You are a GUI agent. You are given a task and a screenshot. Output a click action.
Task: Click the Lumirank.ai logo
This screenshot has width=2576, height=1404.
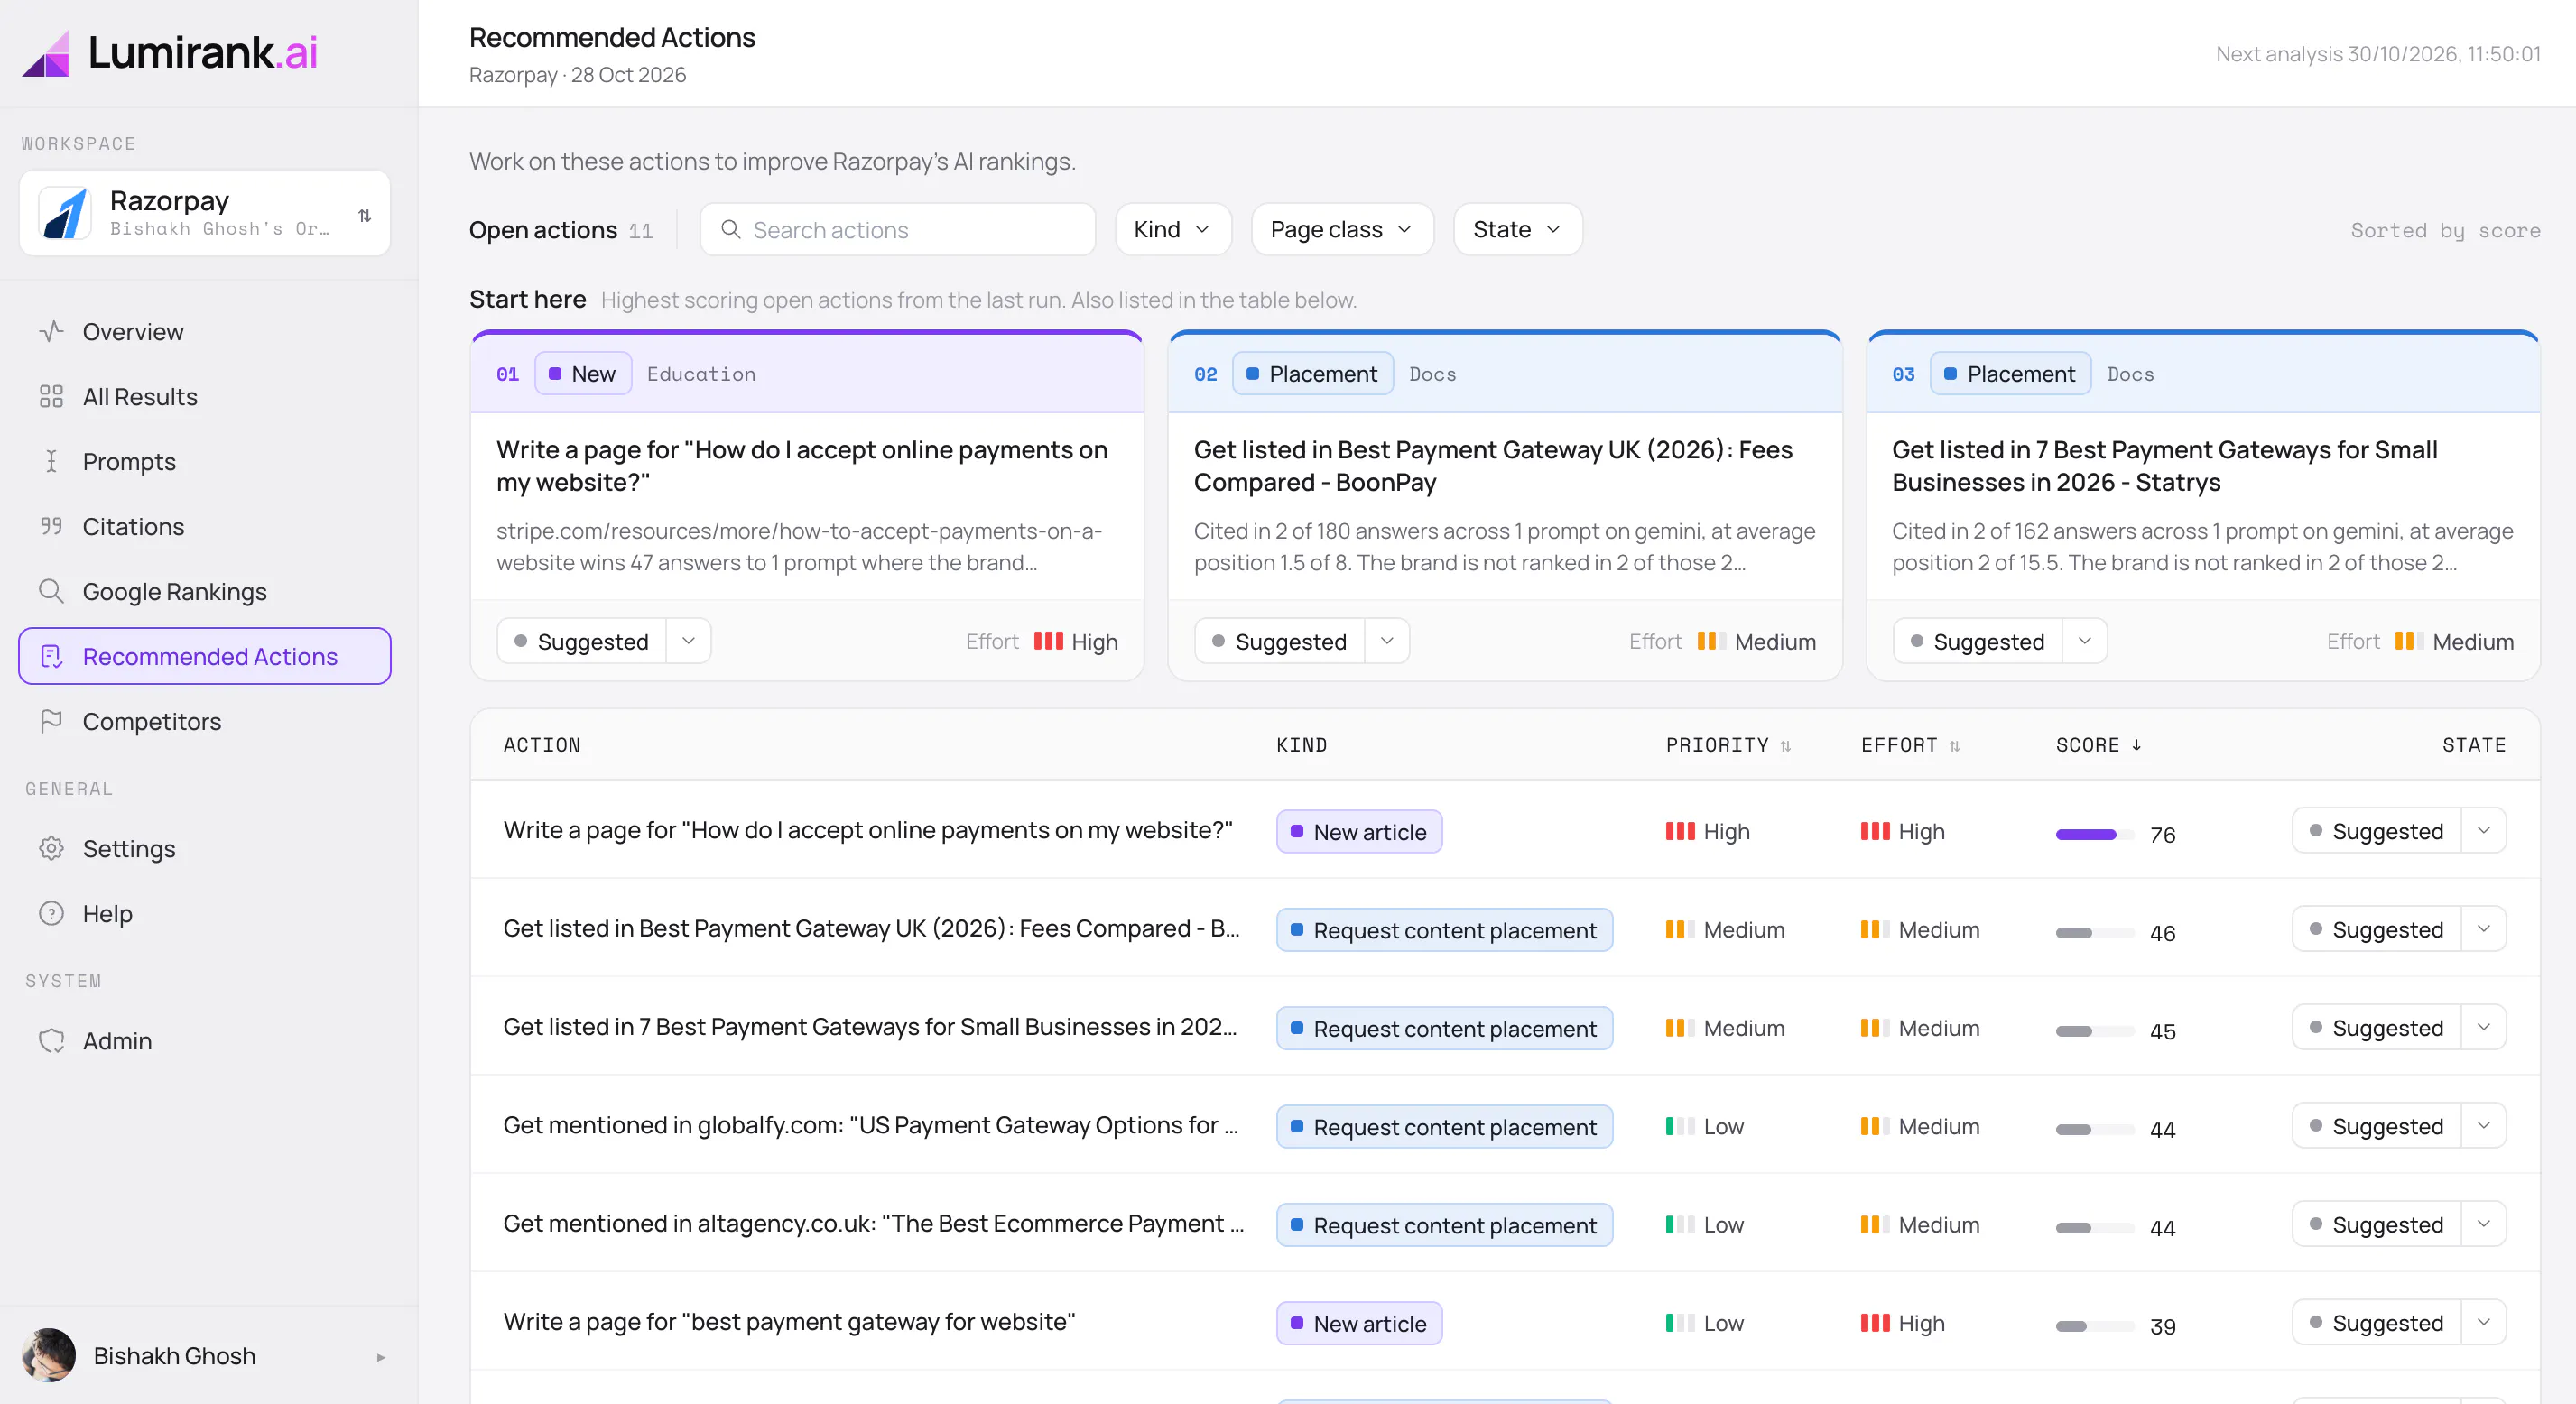coord(169,52)
